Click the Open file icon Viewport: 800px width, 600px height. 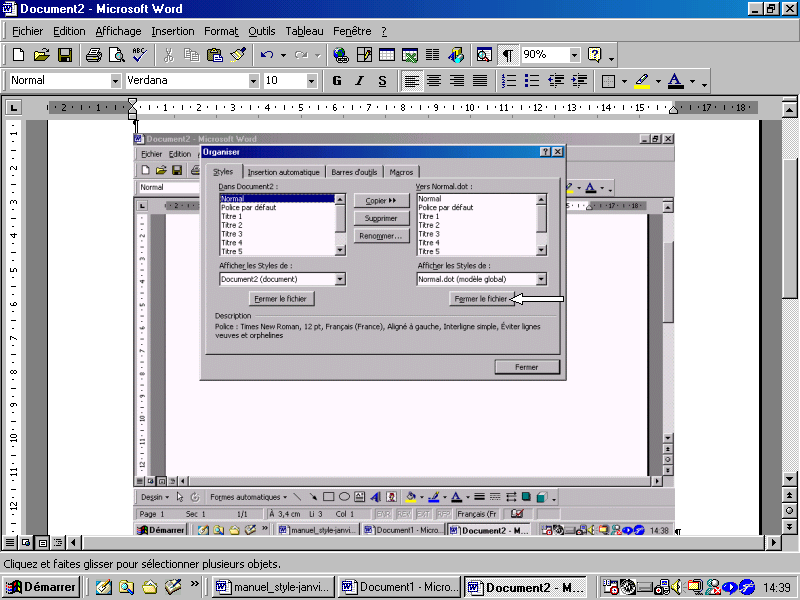pyautogui.click(x=41, y=55)
